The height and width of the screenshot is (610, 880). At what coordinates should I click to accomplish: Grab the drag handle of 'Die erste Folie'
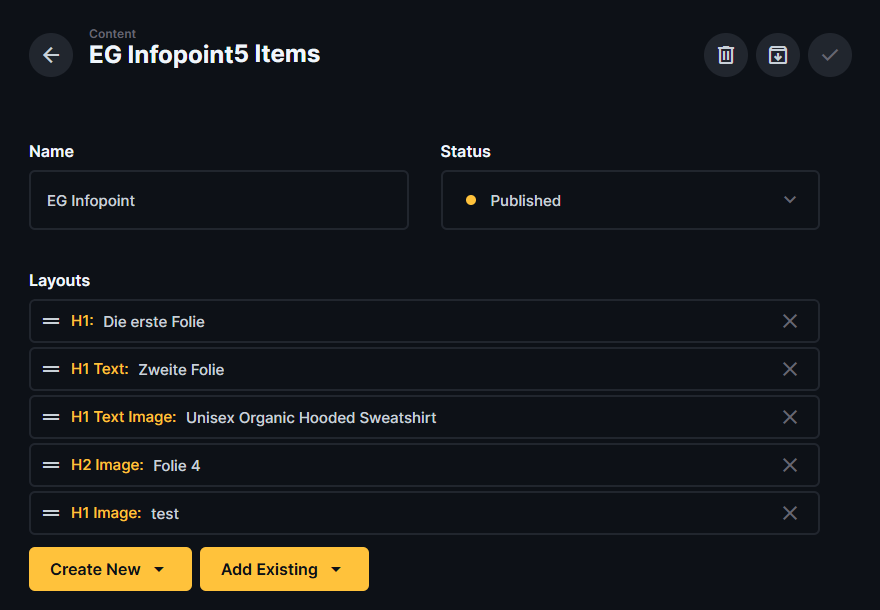(x=51, y=321)
